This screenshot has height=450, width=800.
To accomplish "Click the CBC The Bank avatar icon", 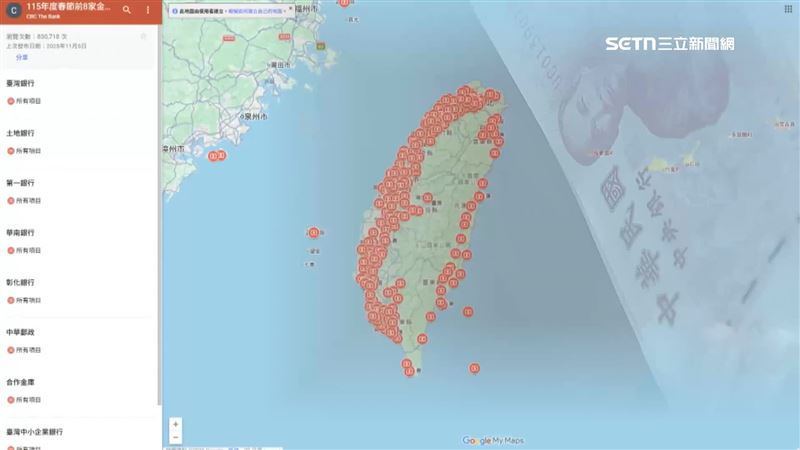I will pos(13,11).
